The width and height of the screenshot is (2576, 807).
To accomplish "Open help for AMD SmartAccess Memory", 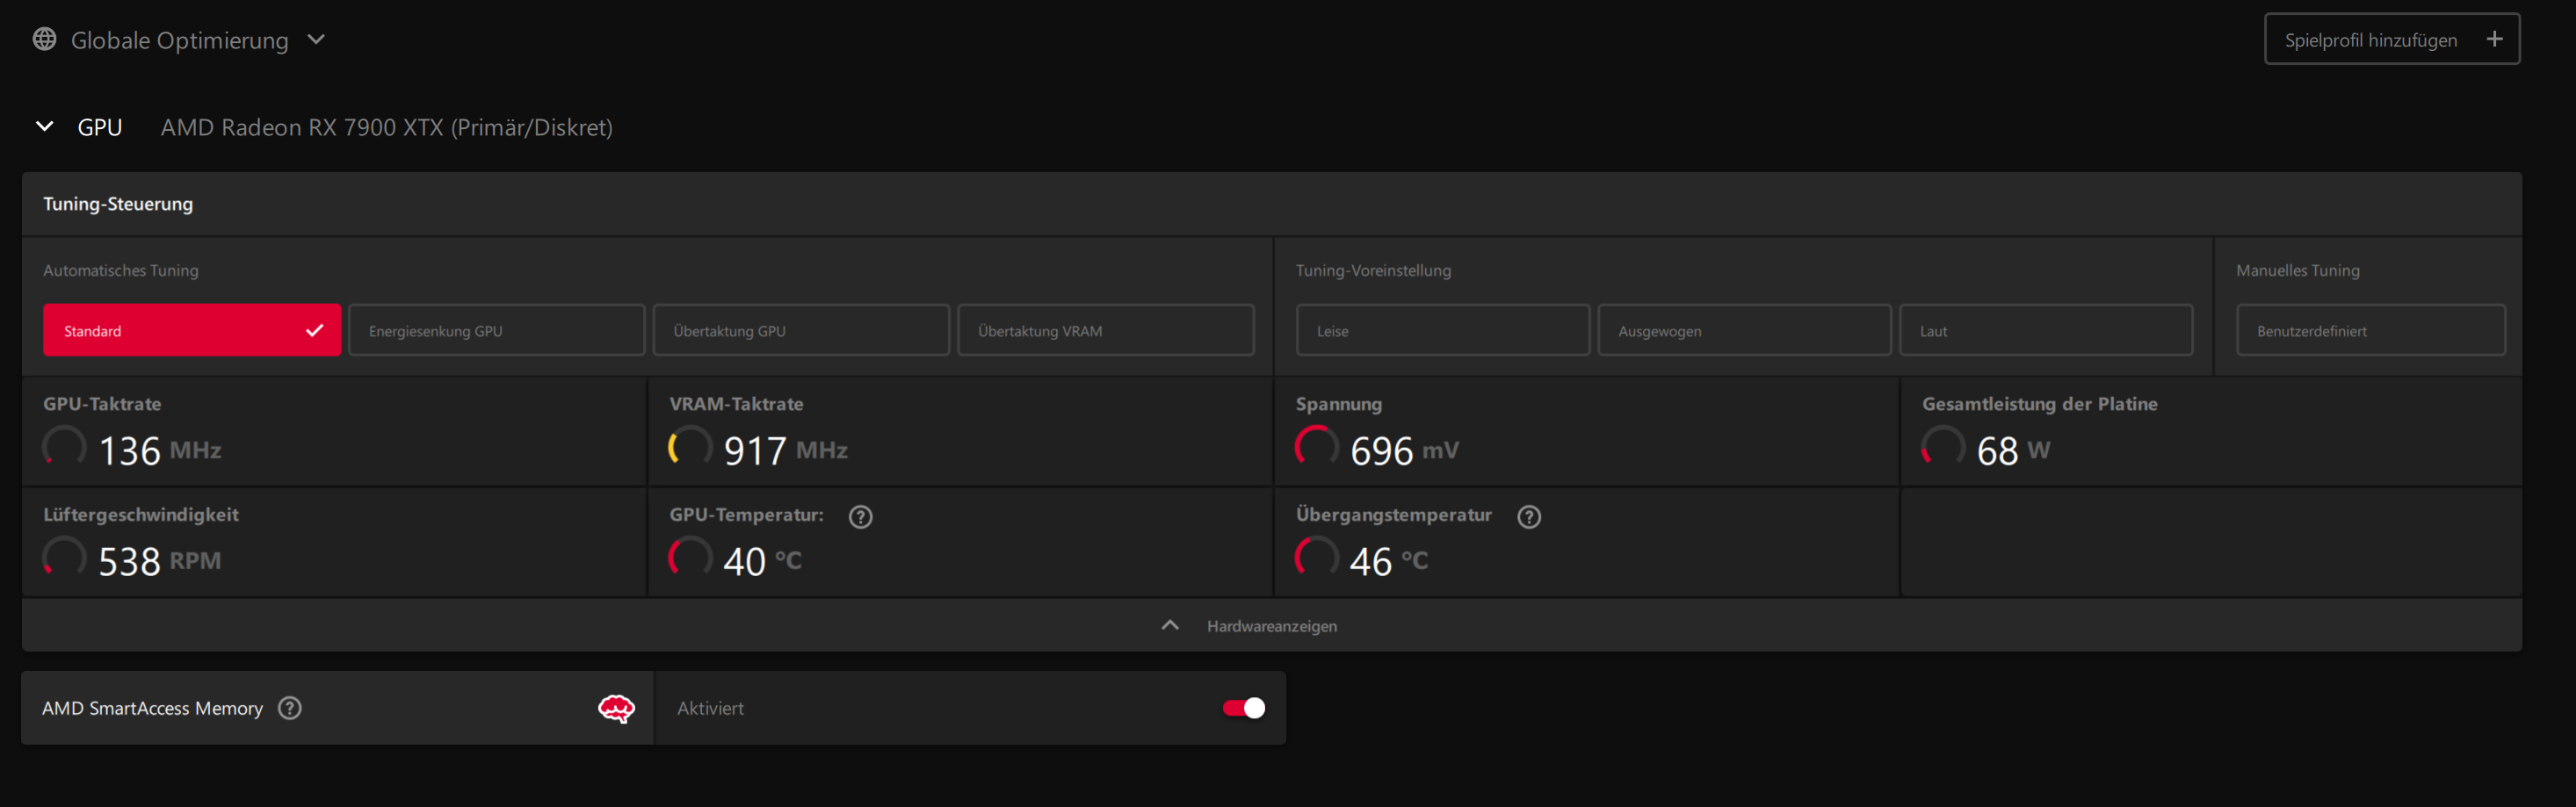I will point(290,708).
